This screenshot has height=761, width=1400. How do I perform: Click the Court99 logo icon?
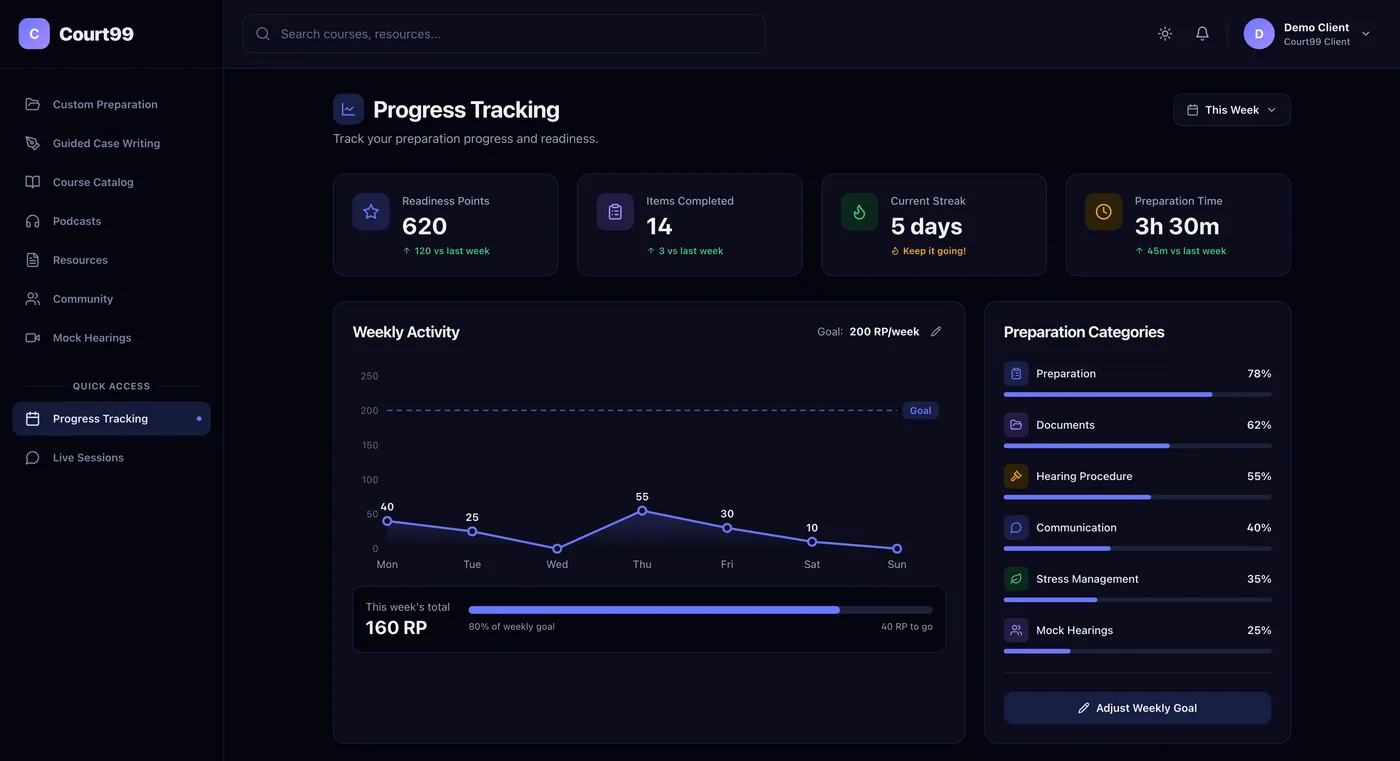tap(34, 34)
